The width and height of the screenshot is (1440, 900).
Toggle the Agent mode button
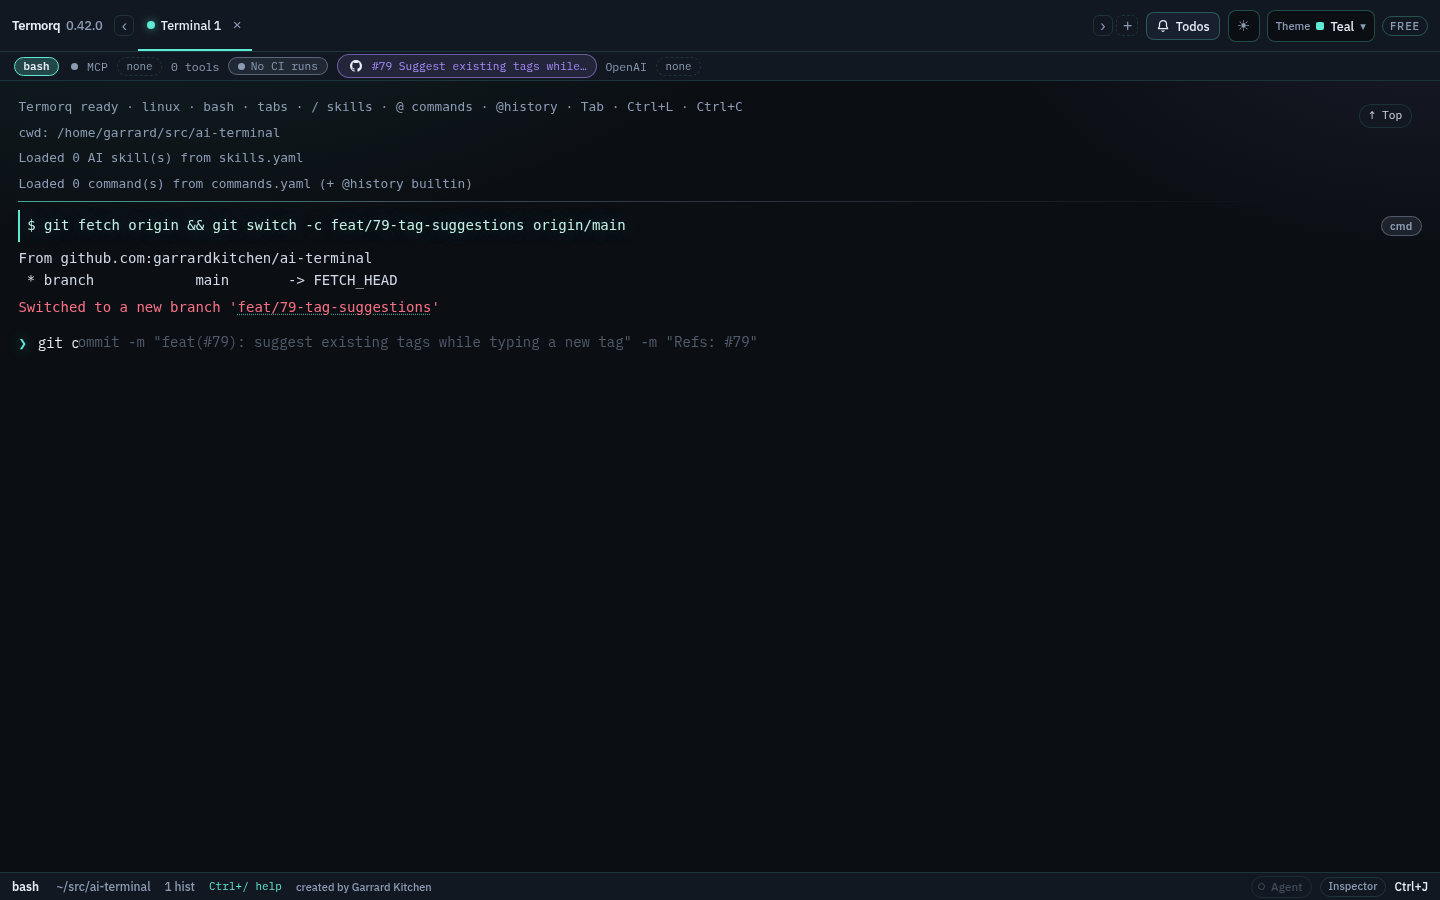(x=1281, y=887)
